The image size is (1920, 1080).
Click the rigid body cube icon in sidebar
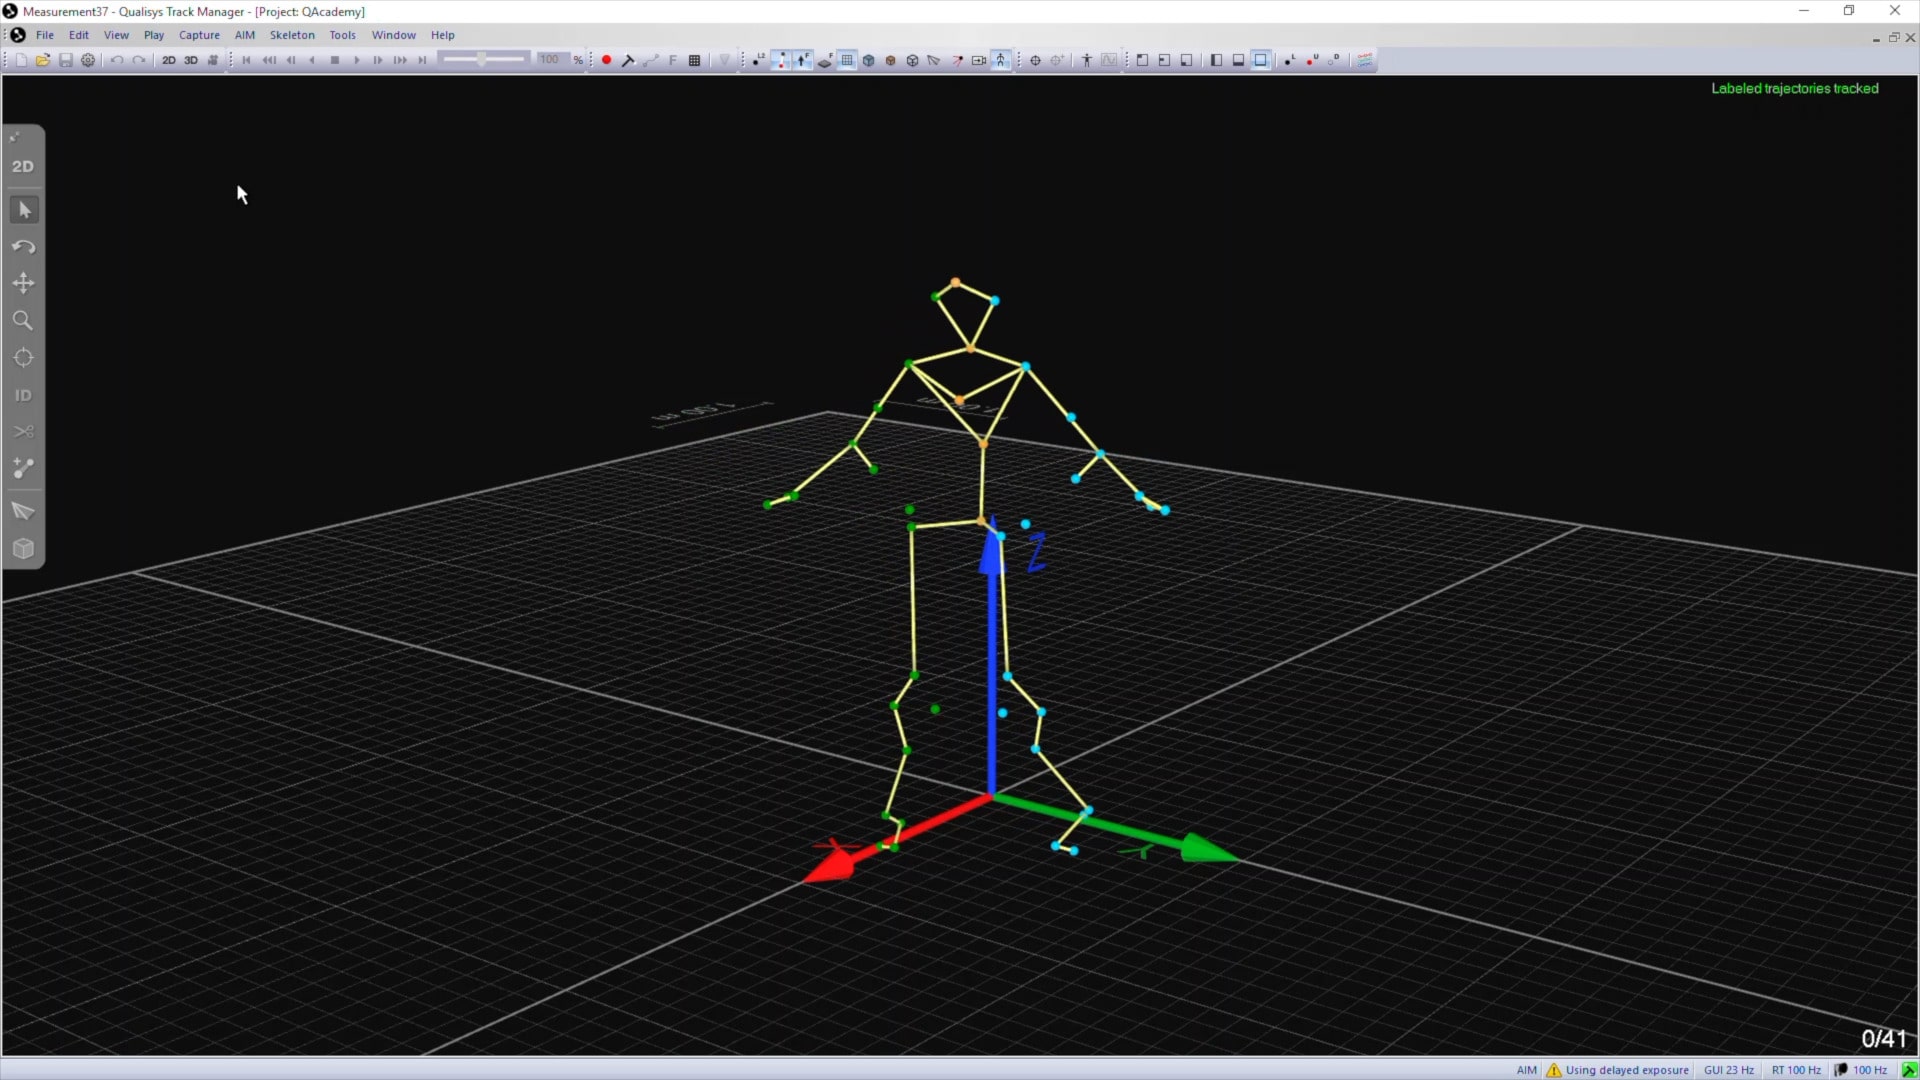[x=23, y=549]
